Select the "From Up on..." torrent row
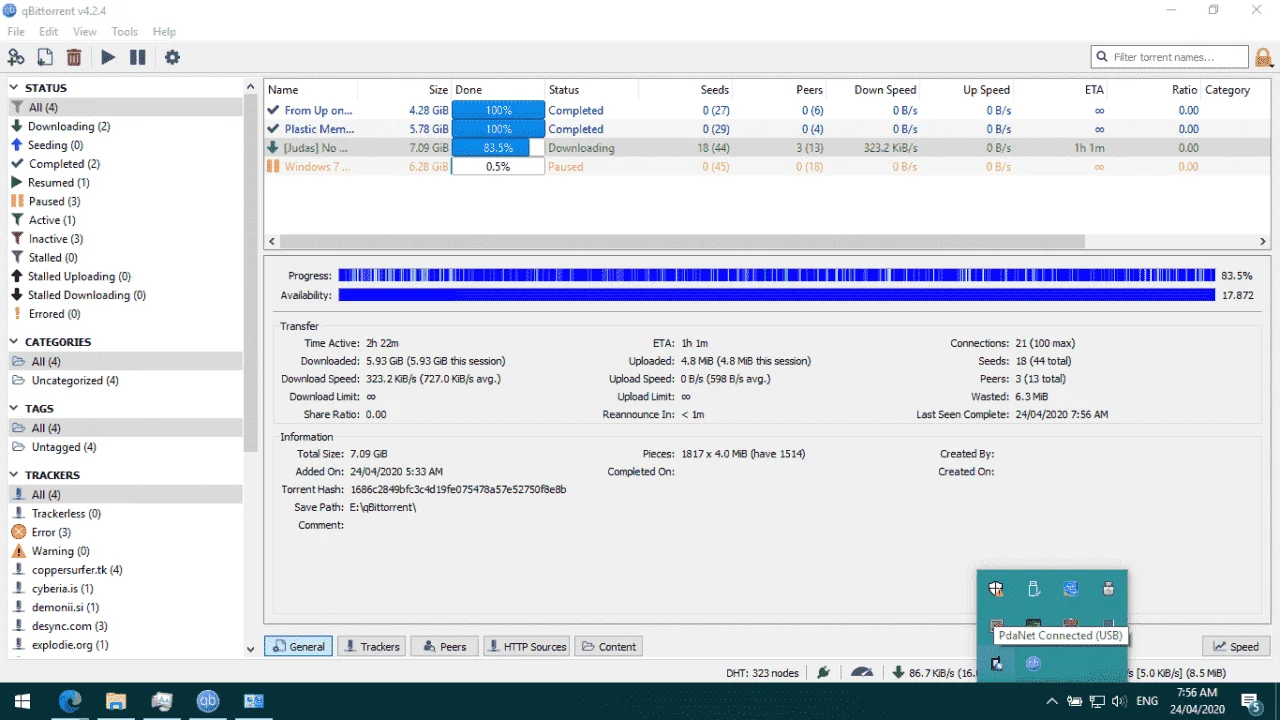 [766, 110]
